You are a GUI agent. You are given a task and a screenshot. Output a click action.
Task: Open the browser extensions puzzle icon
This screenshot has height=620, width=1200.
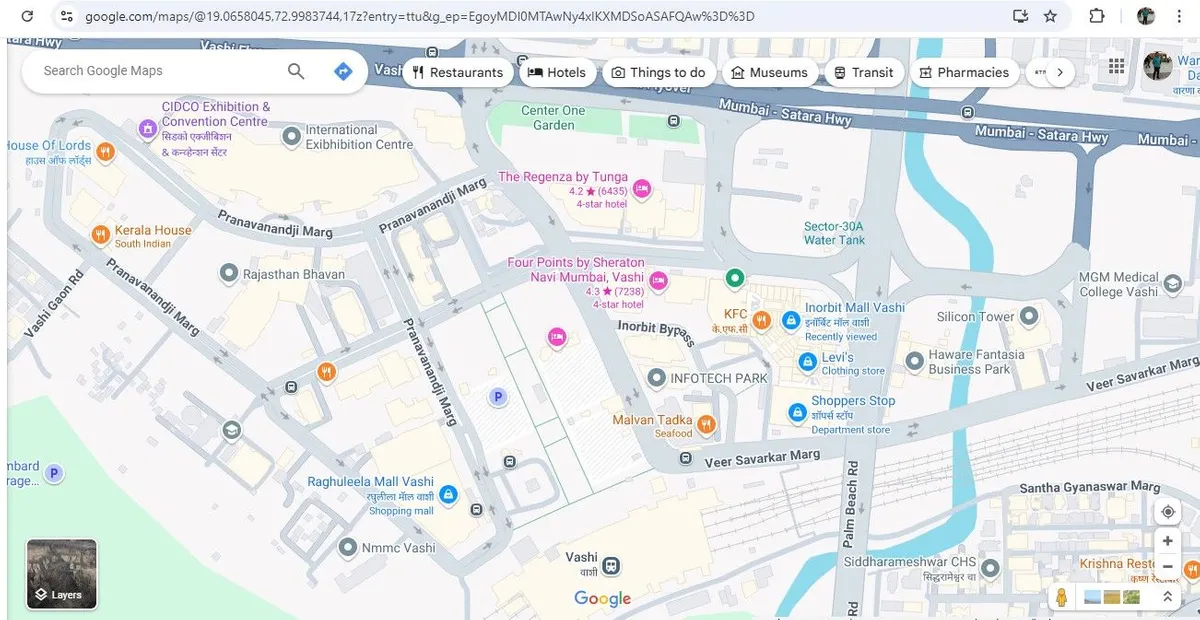click(1096, 16)
